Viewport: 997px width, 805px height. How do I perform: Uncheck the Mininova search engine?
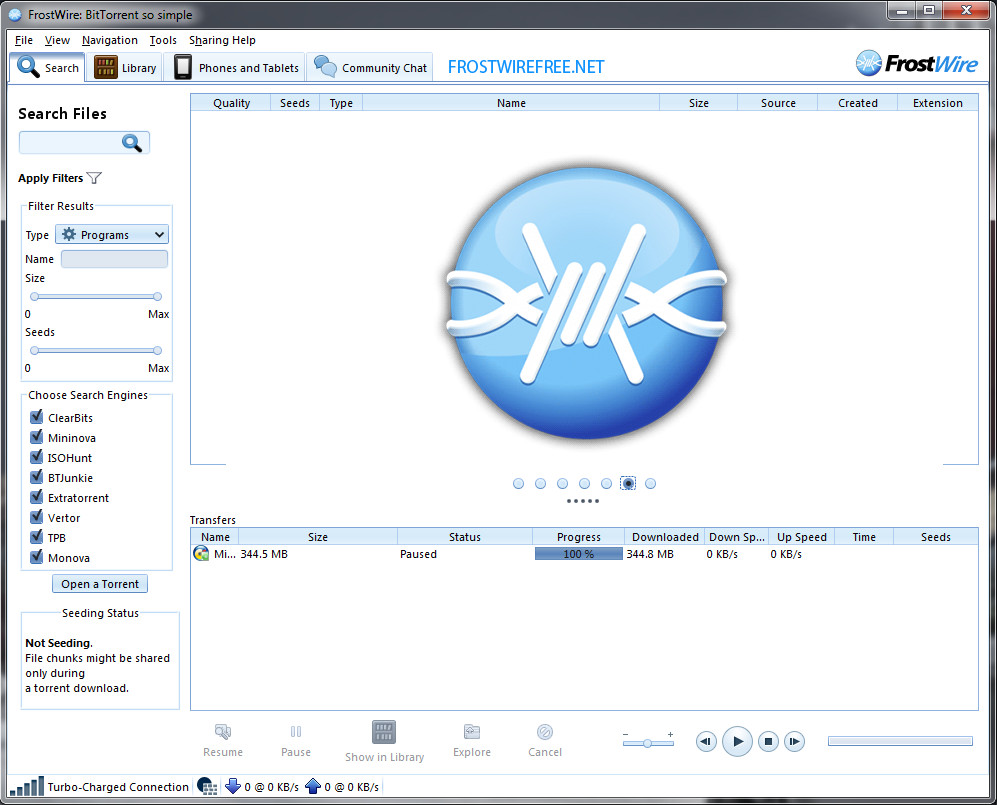point(36,437)
